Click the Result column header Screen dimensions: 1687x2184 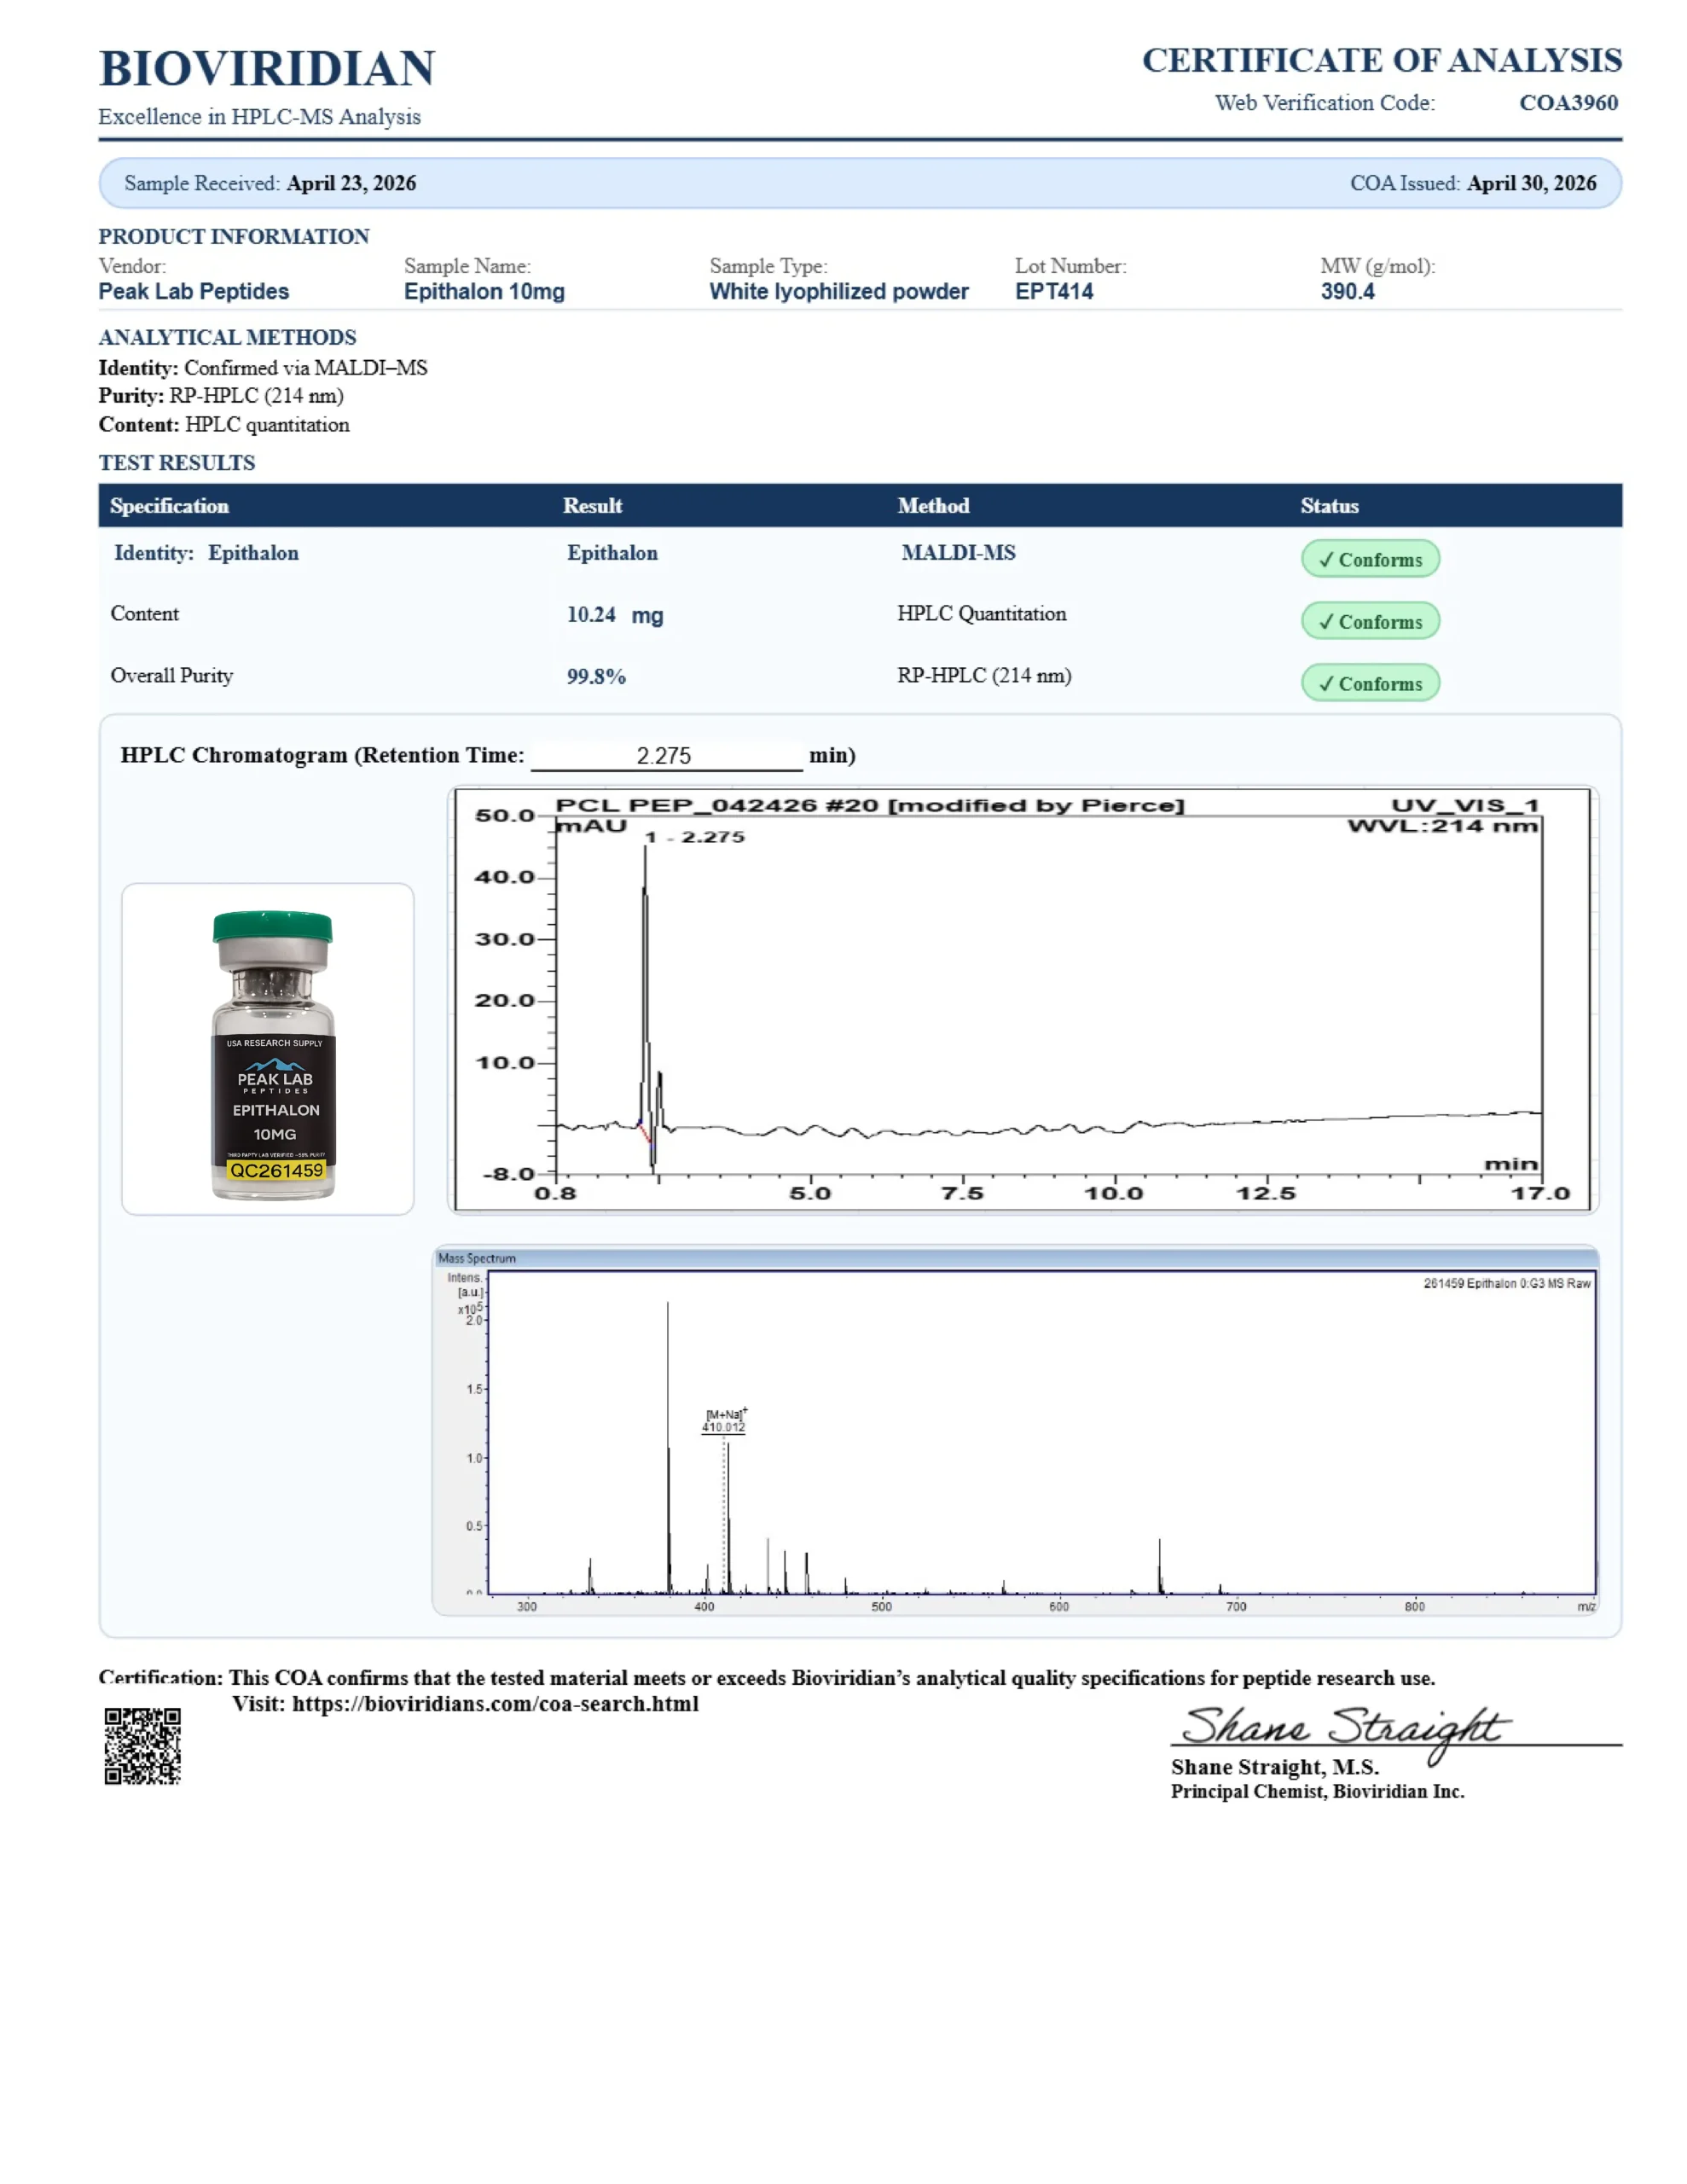[x=592, y=506]
